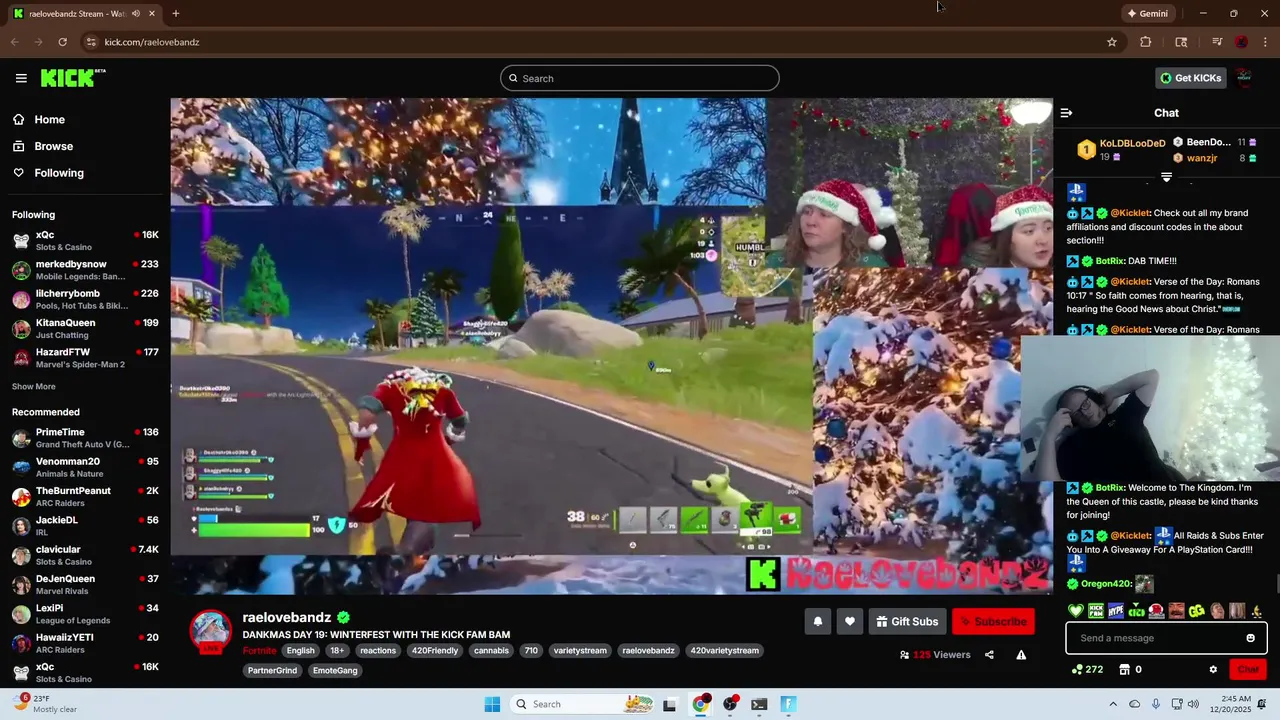Image resolution: width=1280 pixels, height=720 pixels.
Task: Show hidden system tray icons
Action: 1113,704
